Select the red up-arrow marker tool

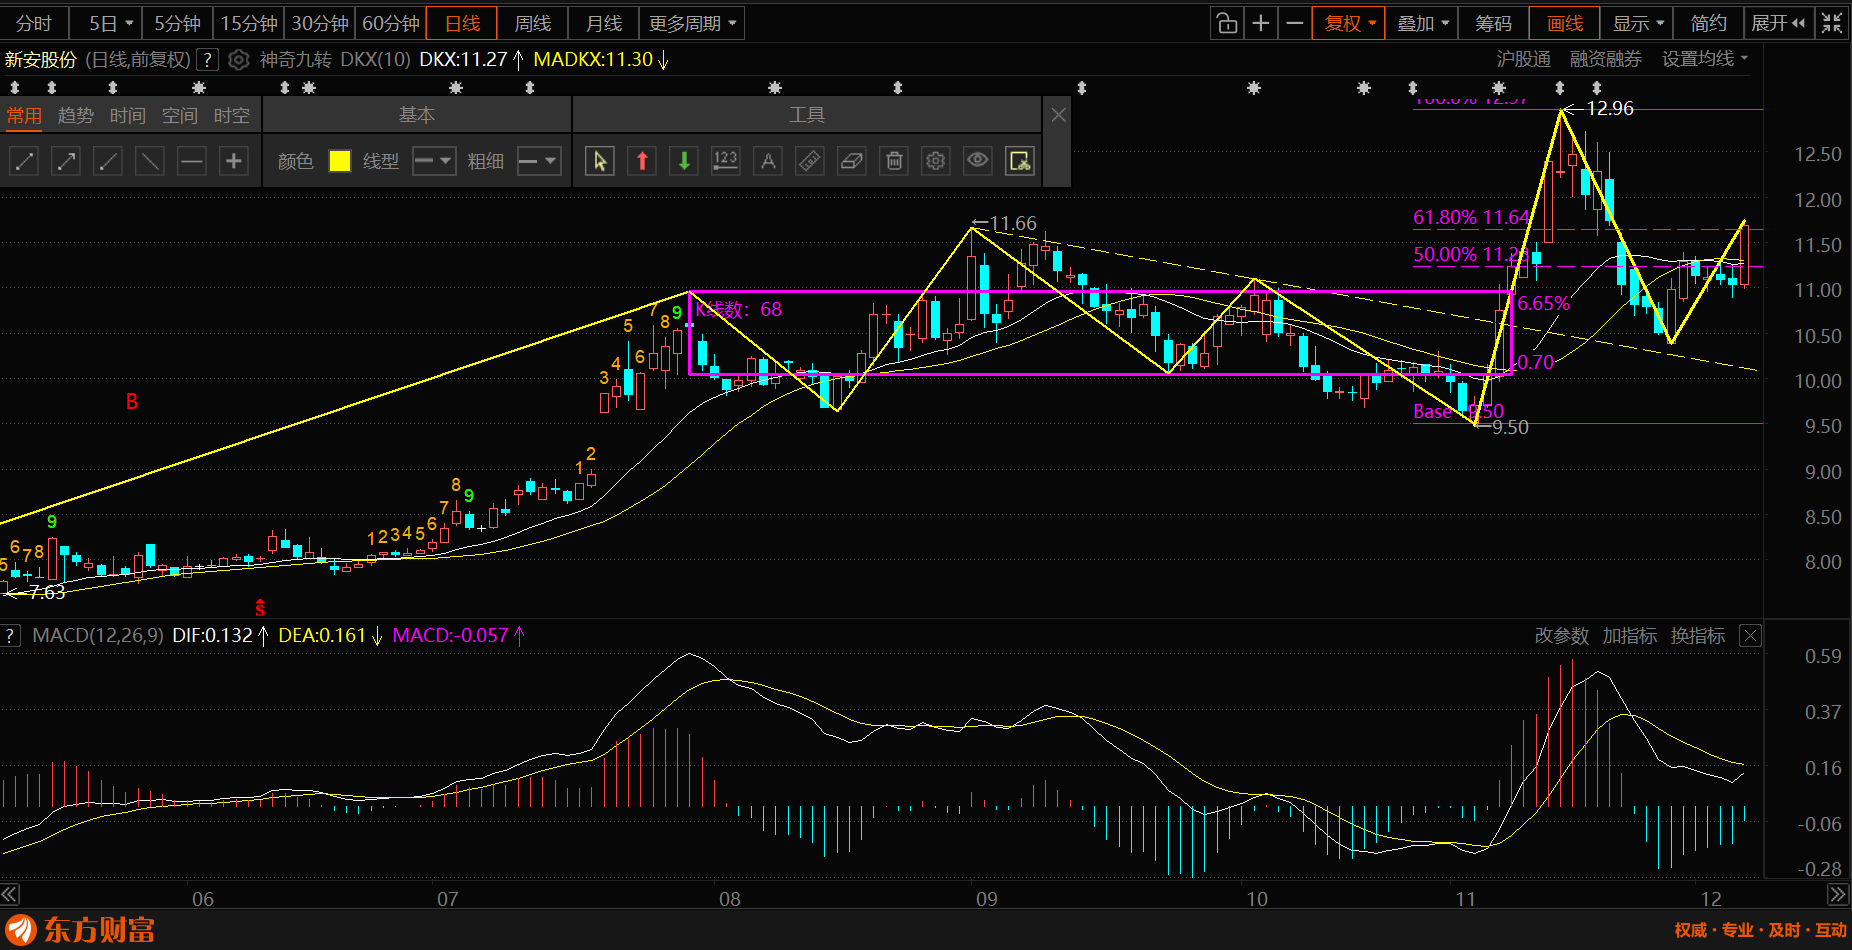coord(642,161)
